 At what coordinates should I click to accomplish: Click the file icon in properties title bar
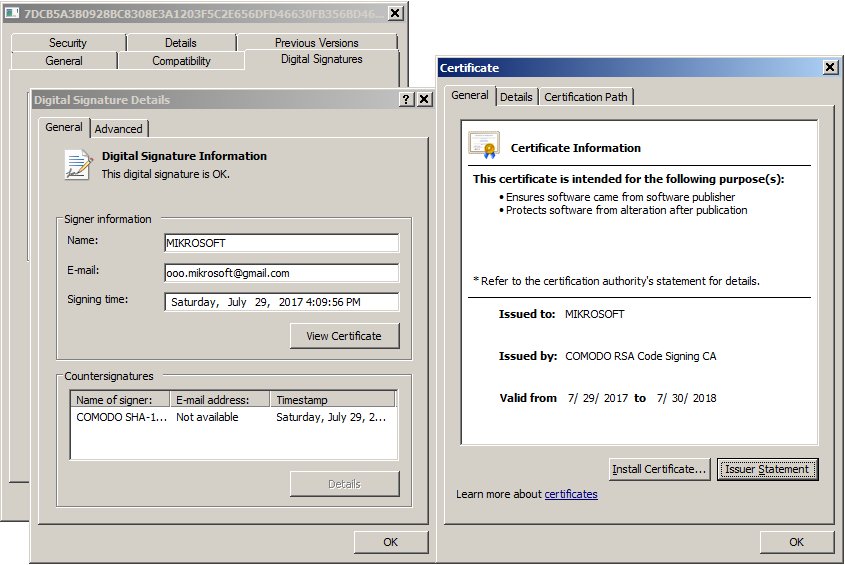(12, 13)
